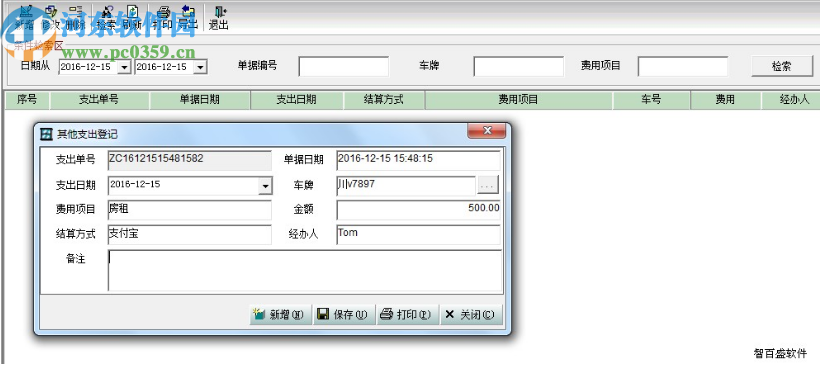Click the 支出单号 field ZC16121515481582

190,160
